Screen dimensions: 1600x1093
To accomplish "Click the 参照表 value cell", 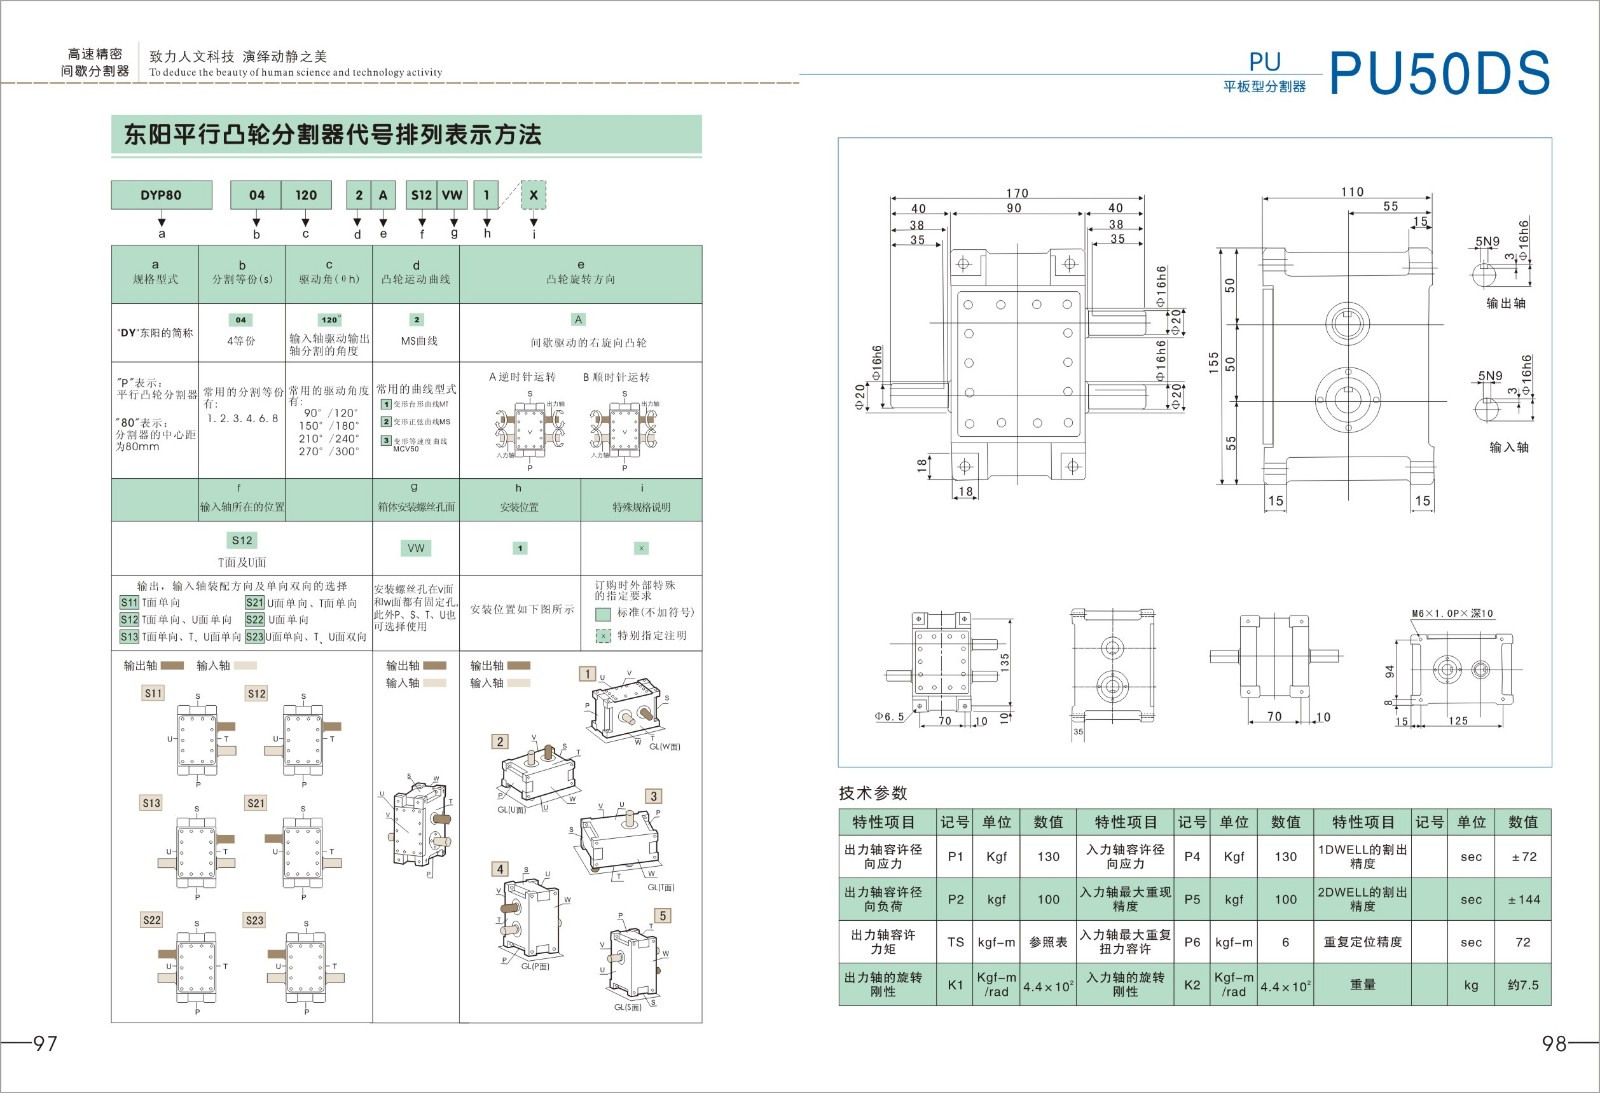I will [x=1048, y=942].
